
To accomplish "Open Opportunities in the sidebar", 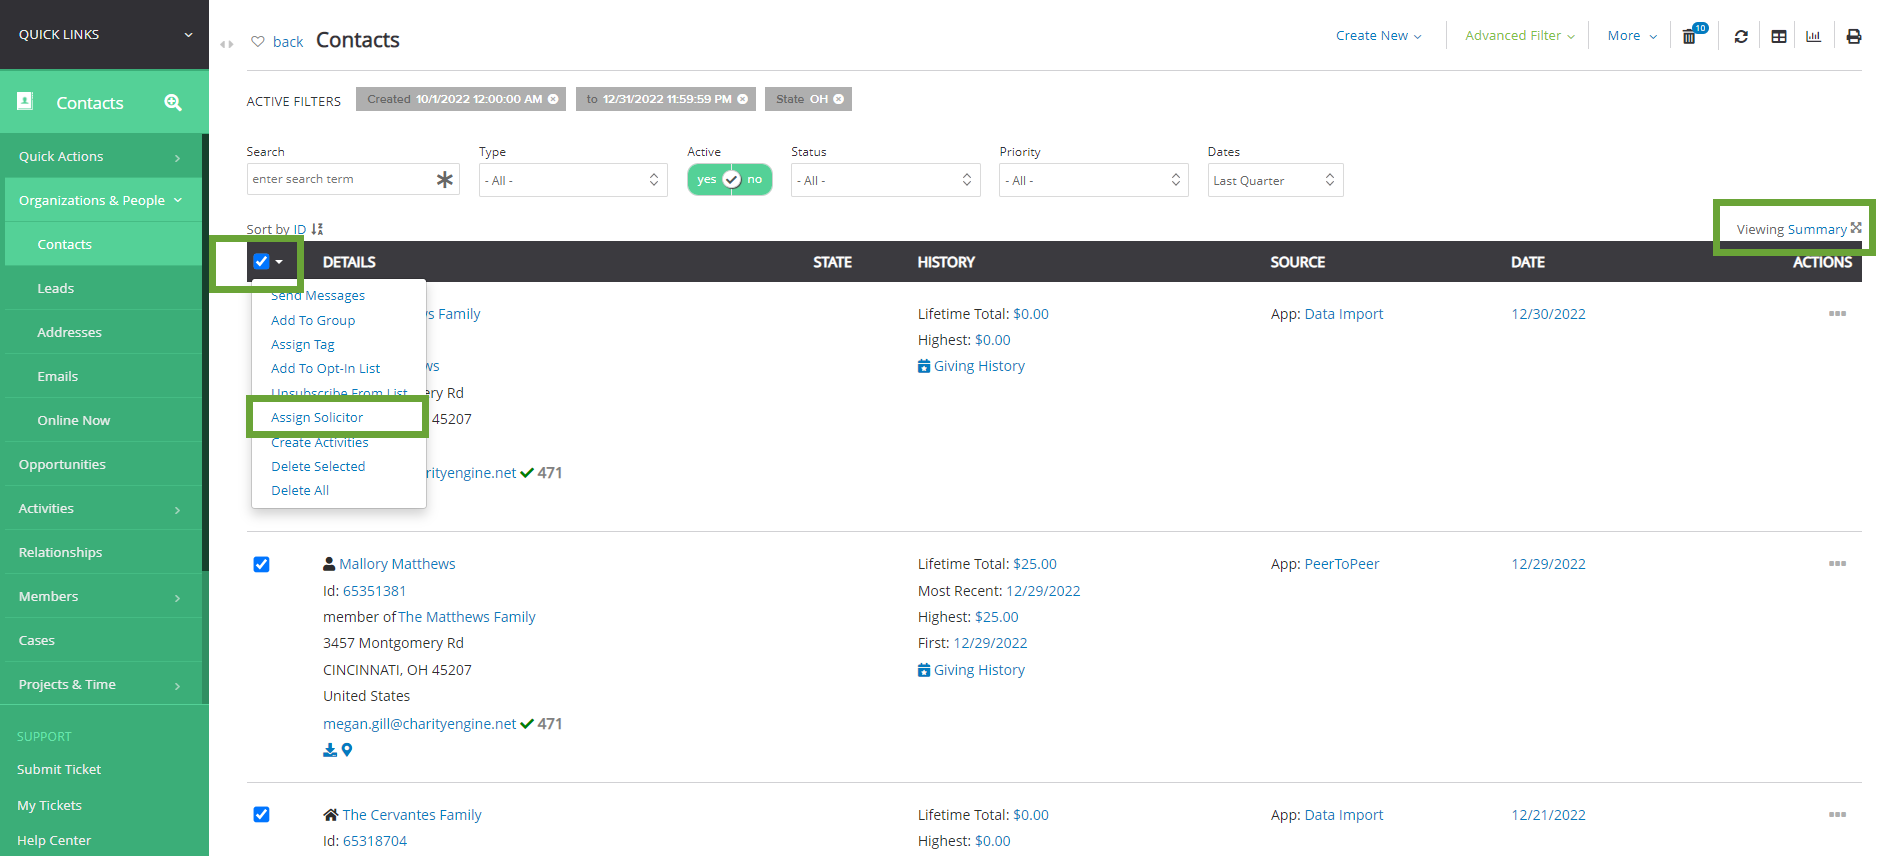I will click(62, 464).
